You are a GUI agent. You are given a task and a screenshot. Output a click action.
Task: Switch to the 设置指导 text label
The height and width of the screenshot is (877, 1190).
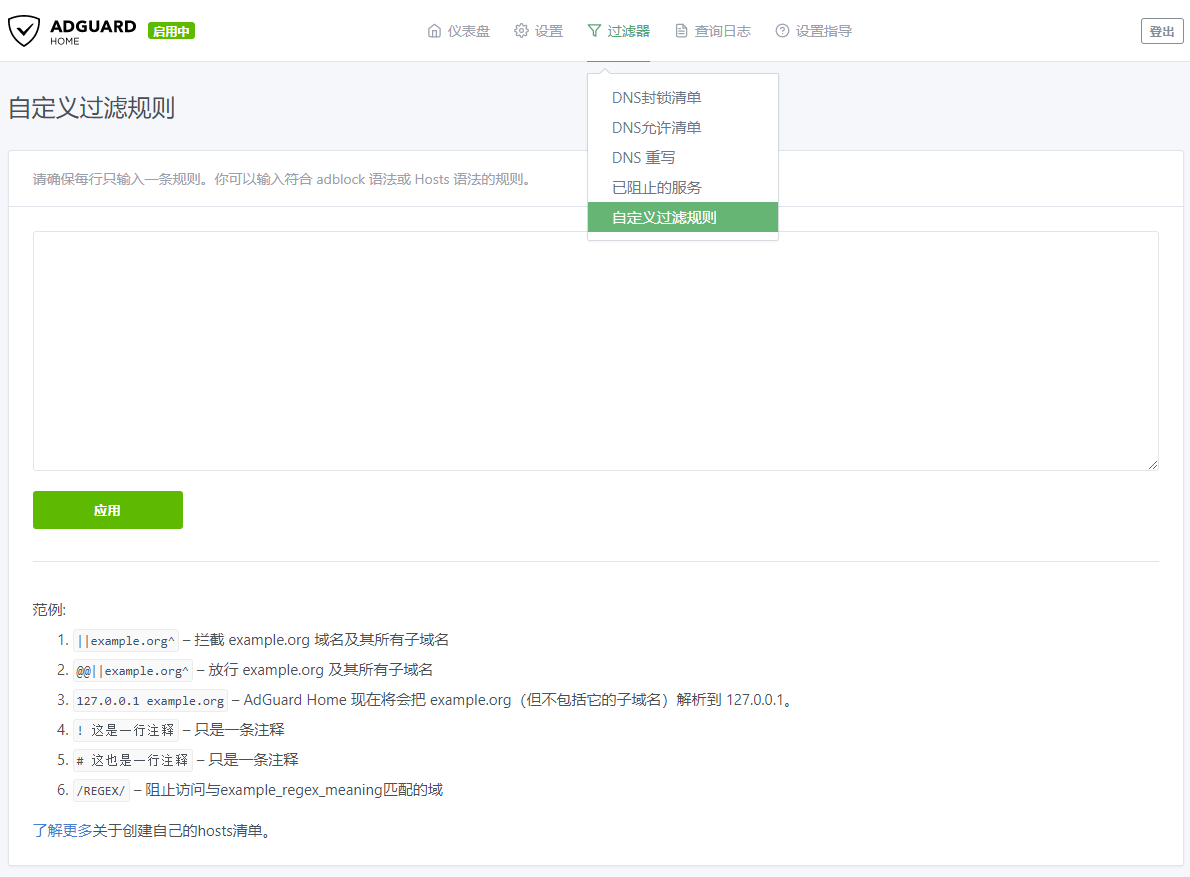click(x=823, y=31)
